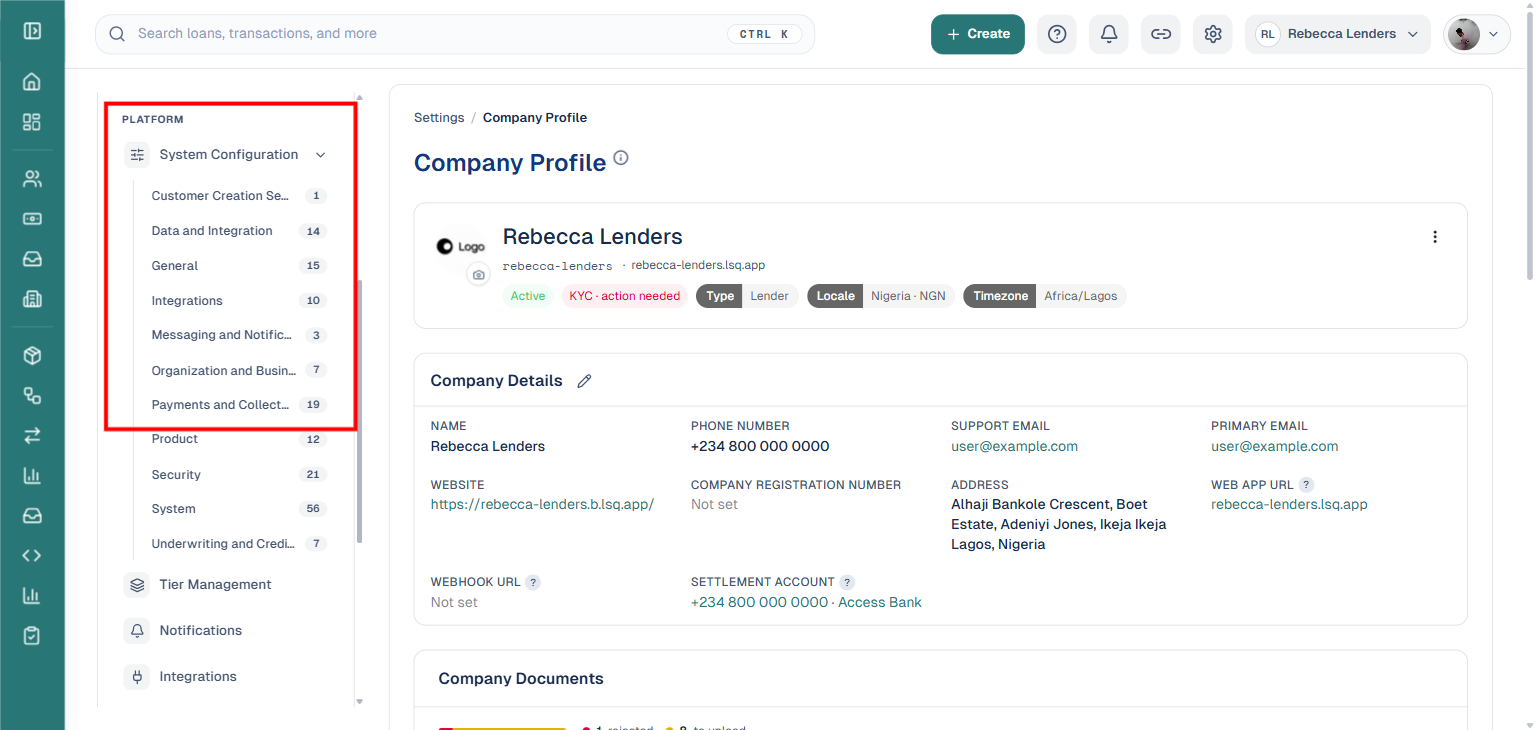1535x730 pixels.
Task: Open the code brackets developer icon
Action: [32, 556]
